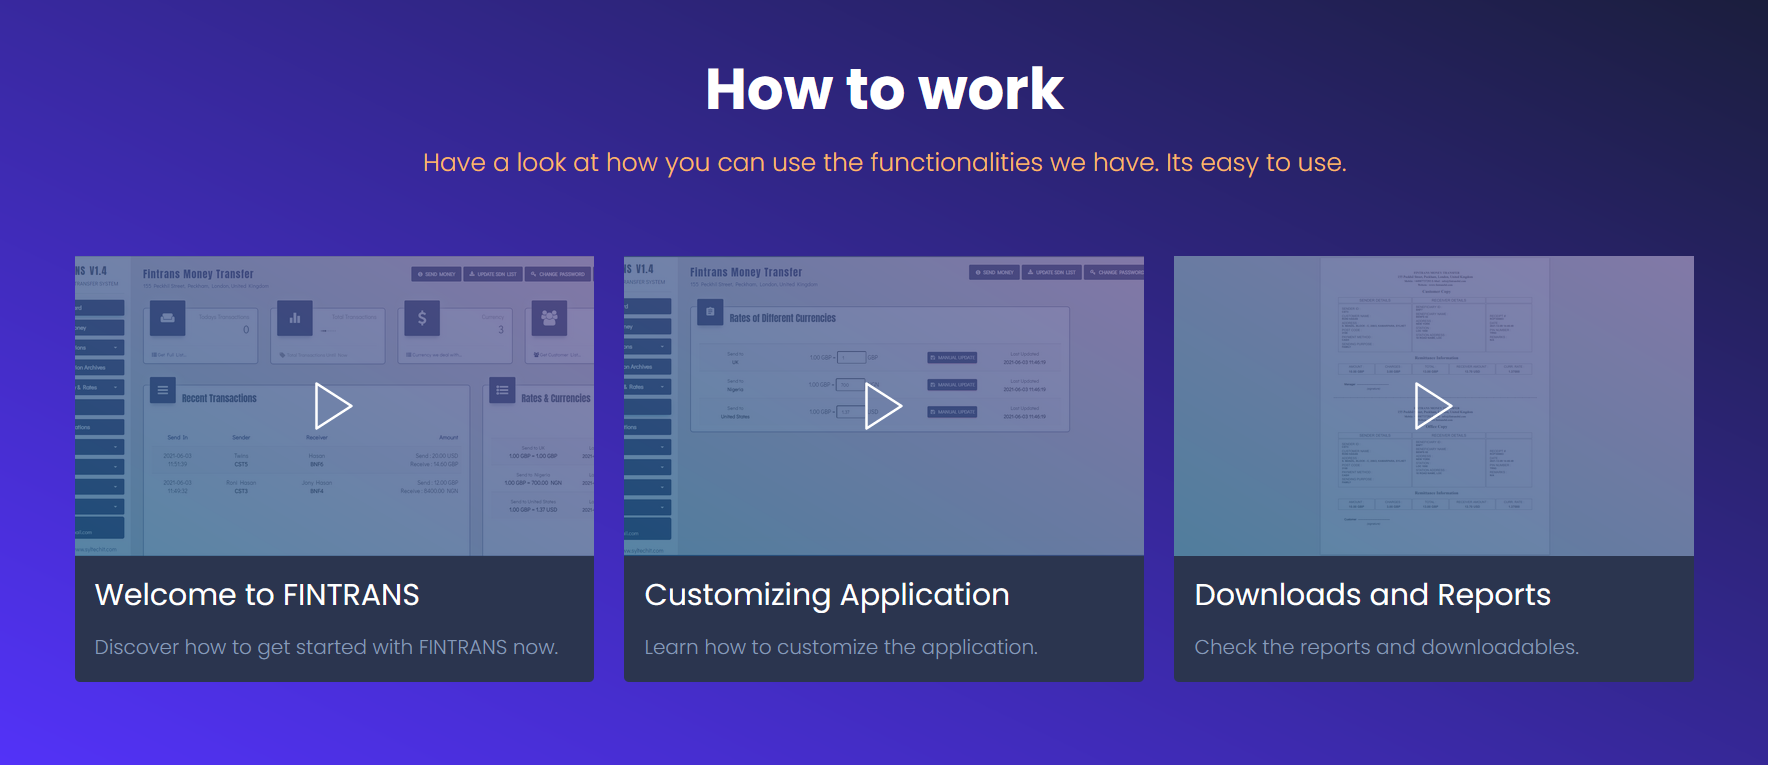Click 'Learn how to customize the application' text
1768x765 pixels.
840,647
